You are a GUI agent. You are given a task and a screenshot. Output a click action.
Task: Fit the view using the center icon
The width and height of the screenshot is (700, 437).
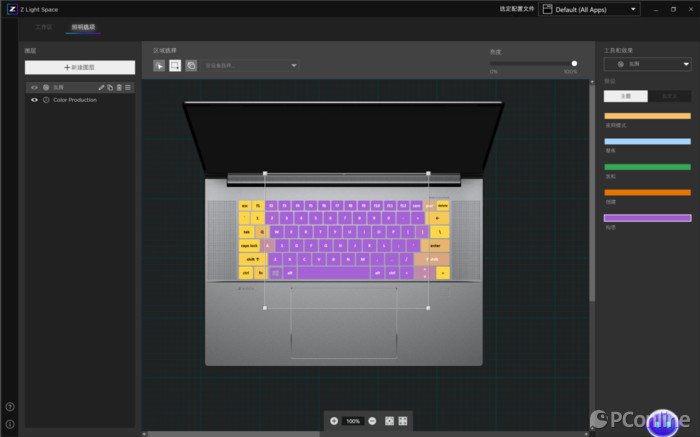point(389,421)
